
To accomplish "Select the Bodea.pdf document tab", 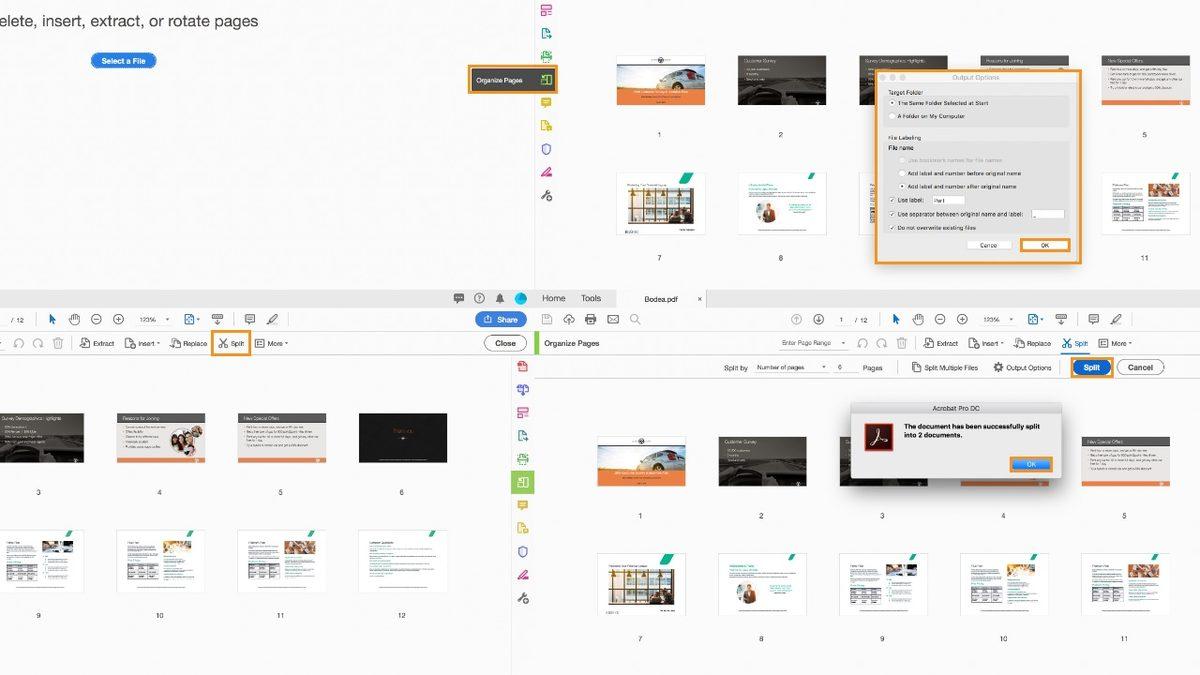I will click(x=659, y=298).
